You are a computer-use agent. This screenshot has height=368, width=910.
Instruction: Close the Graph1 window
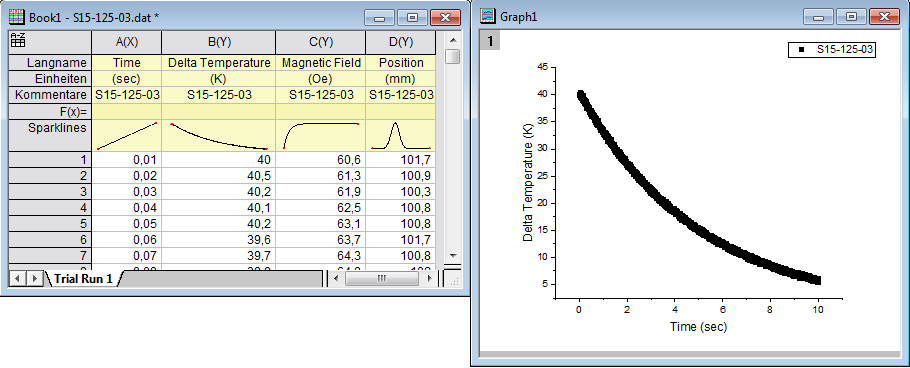884,17
